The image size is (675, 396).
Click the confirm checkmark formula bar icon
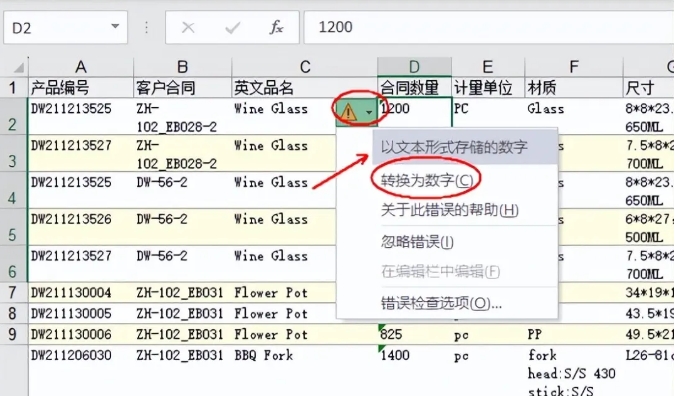click(x=232, y=28)
